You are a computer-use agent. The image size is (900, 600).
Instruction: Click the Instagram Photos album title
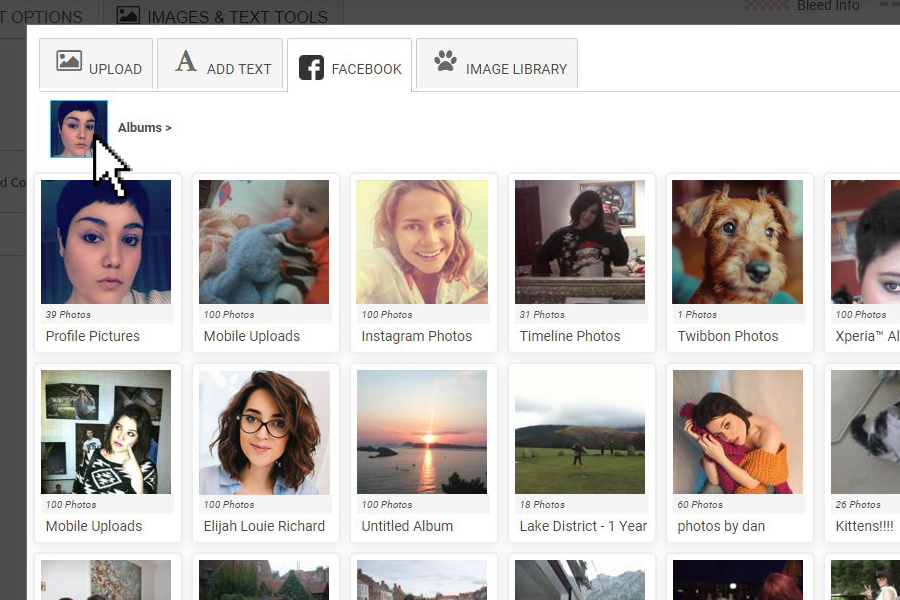click(x=417, y=336)
